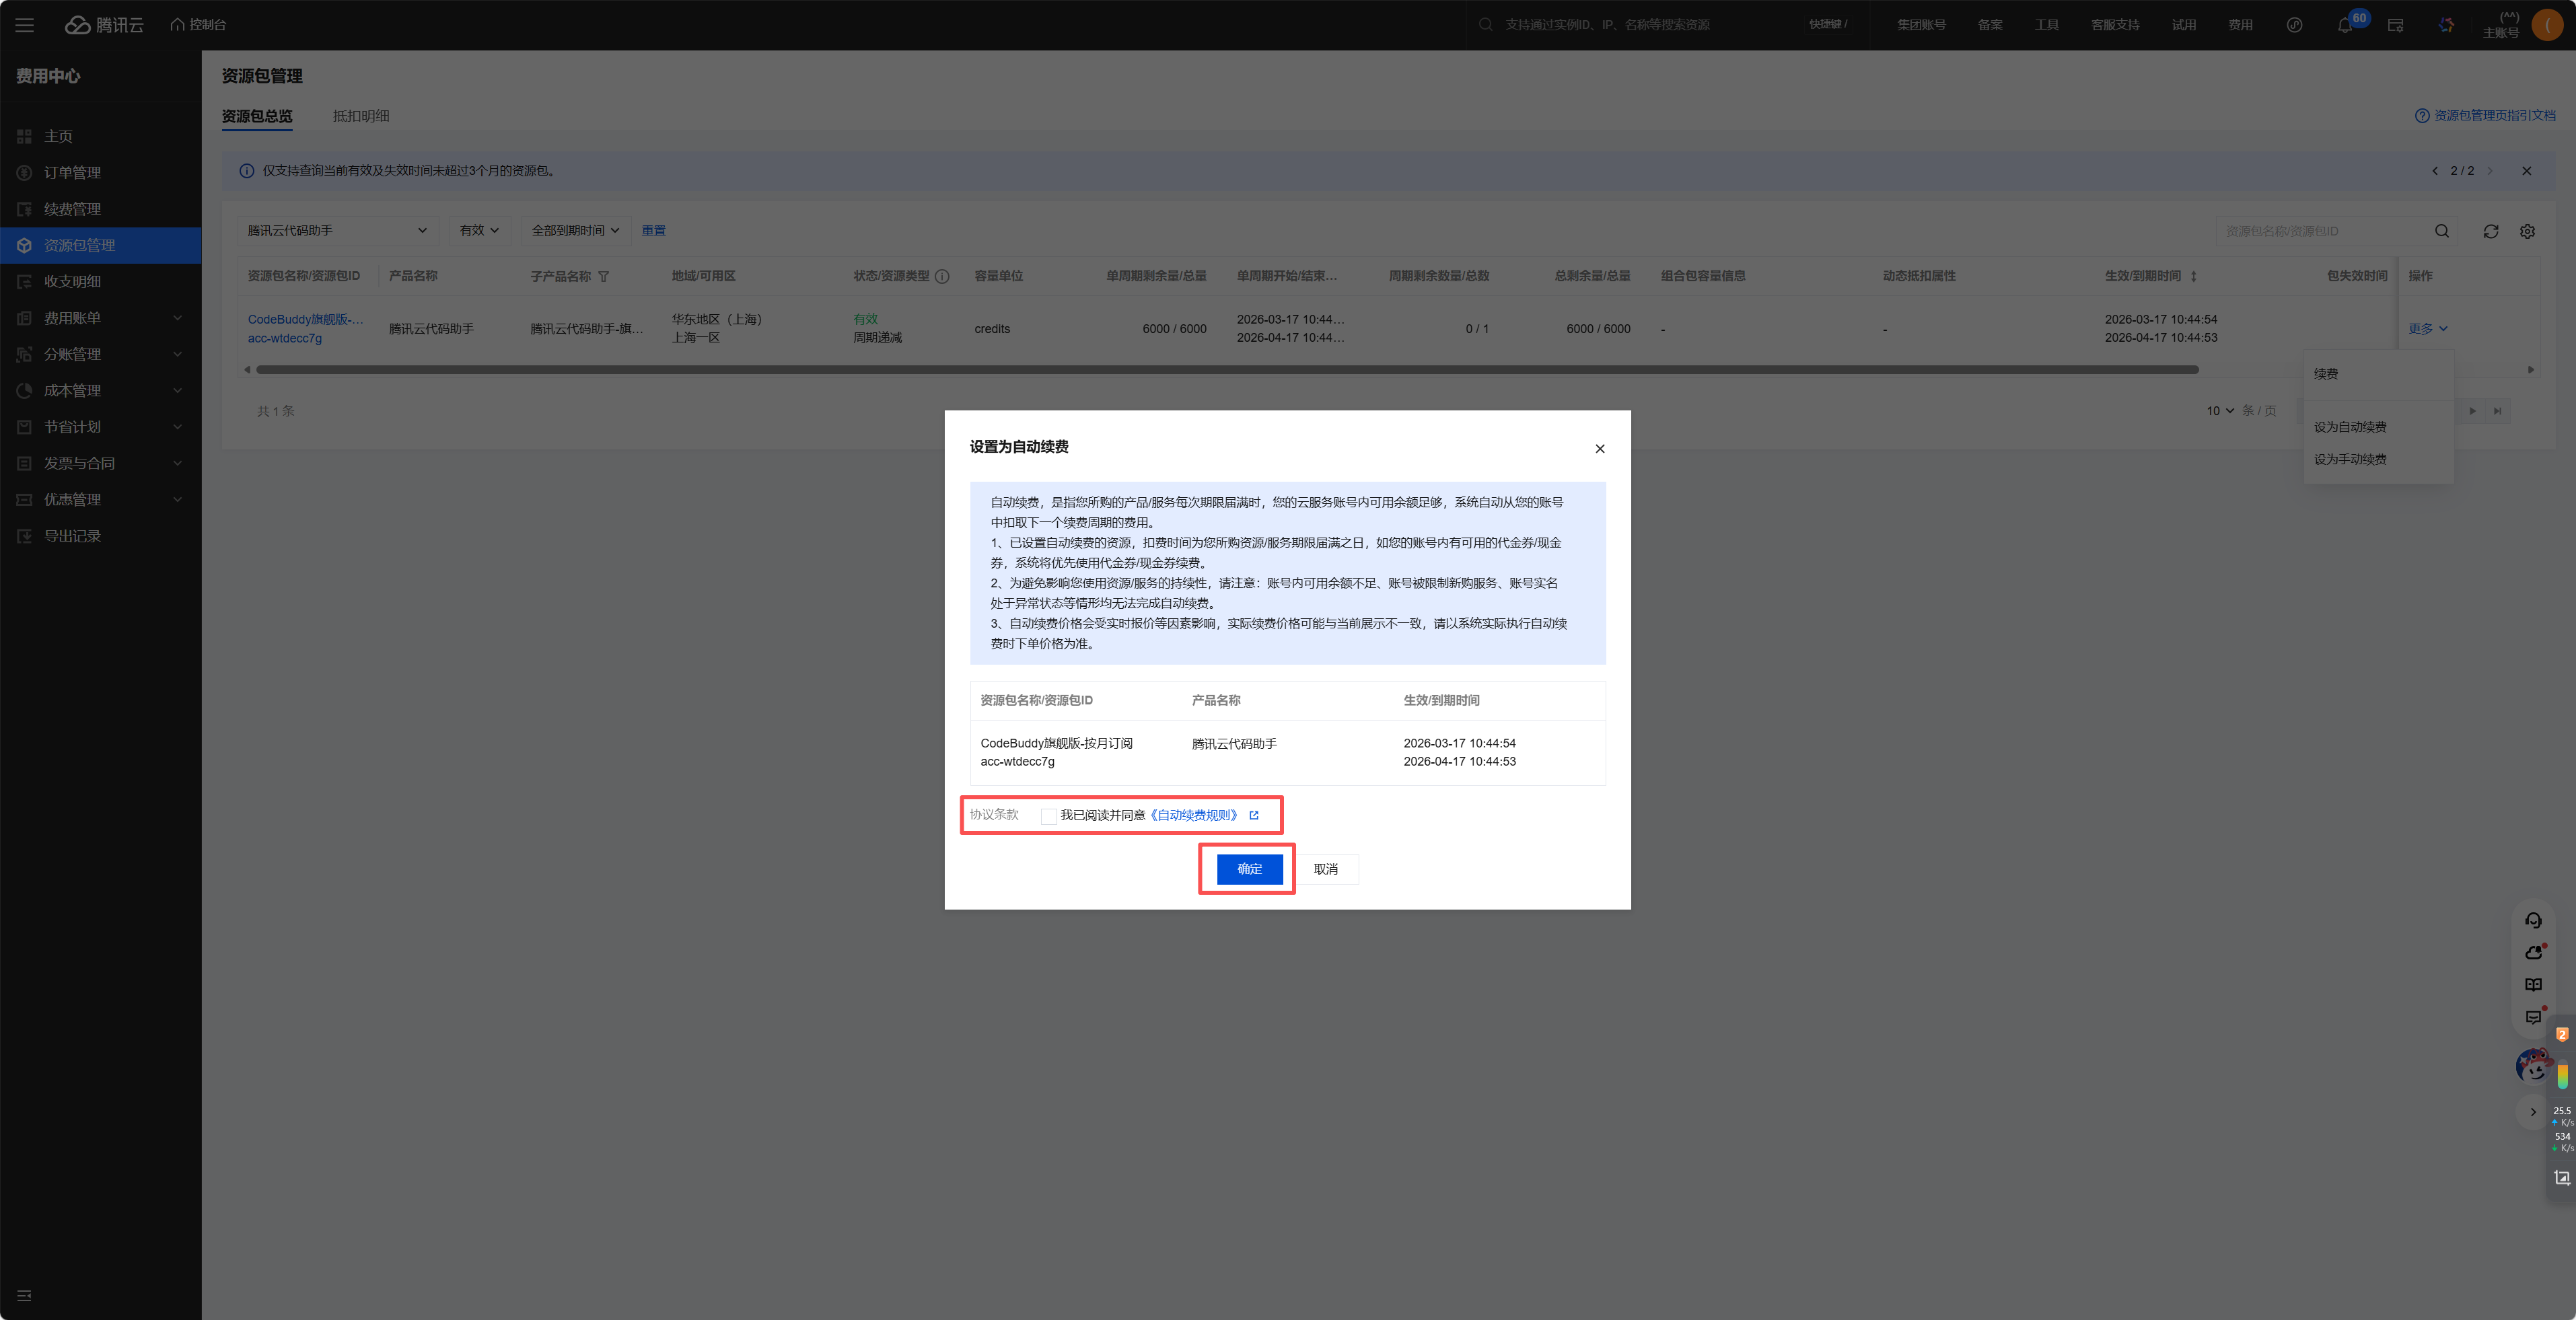Screen dimensions: 2576x1320
Task: Collapse the sidebar using the bottom icon
Action: coord(25,1295)
